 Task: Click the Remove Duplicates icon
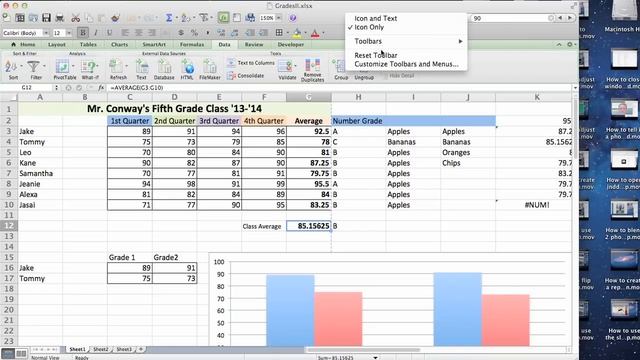(312, 65)
